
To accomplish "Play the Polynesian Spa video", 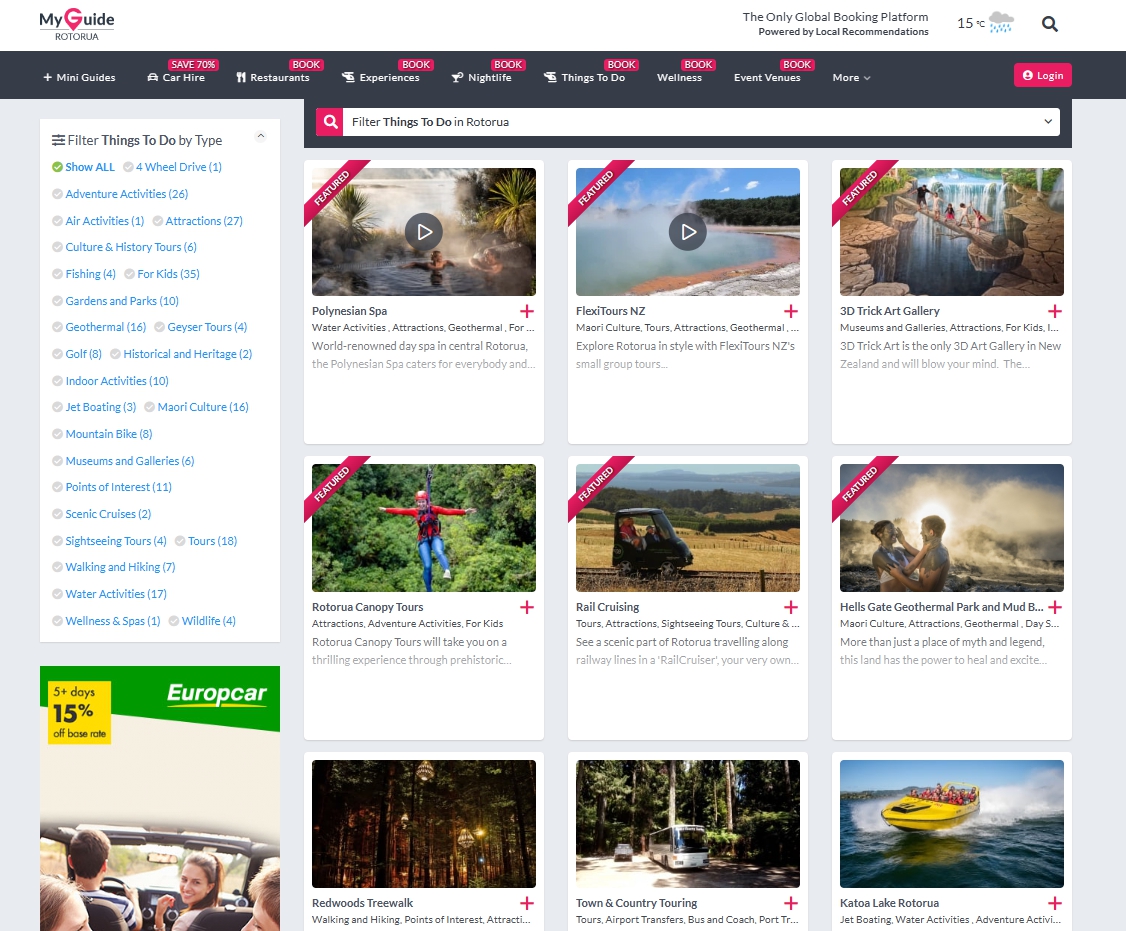I will (424, 232).
